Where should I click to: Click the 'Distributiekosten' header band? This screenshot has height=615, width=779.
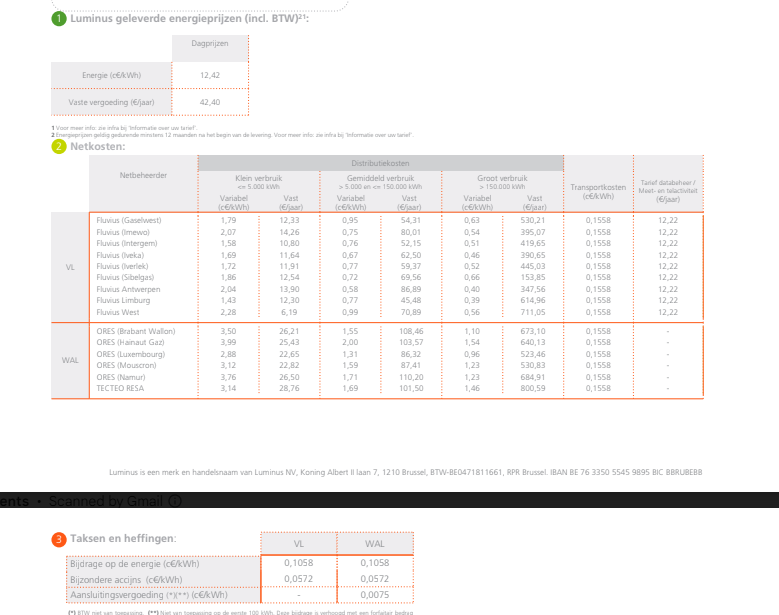pos(381,163)
